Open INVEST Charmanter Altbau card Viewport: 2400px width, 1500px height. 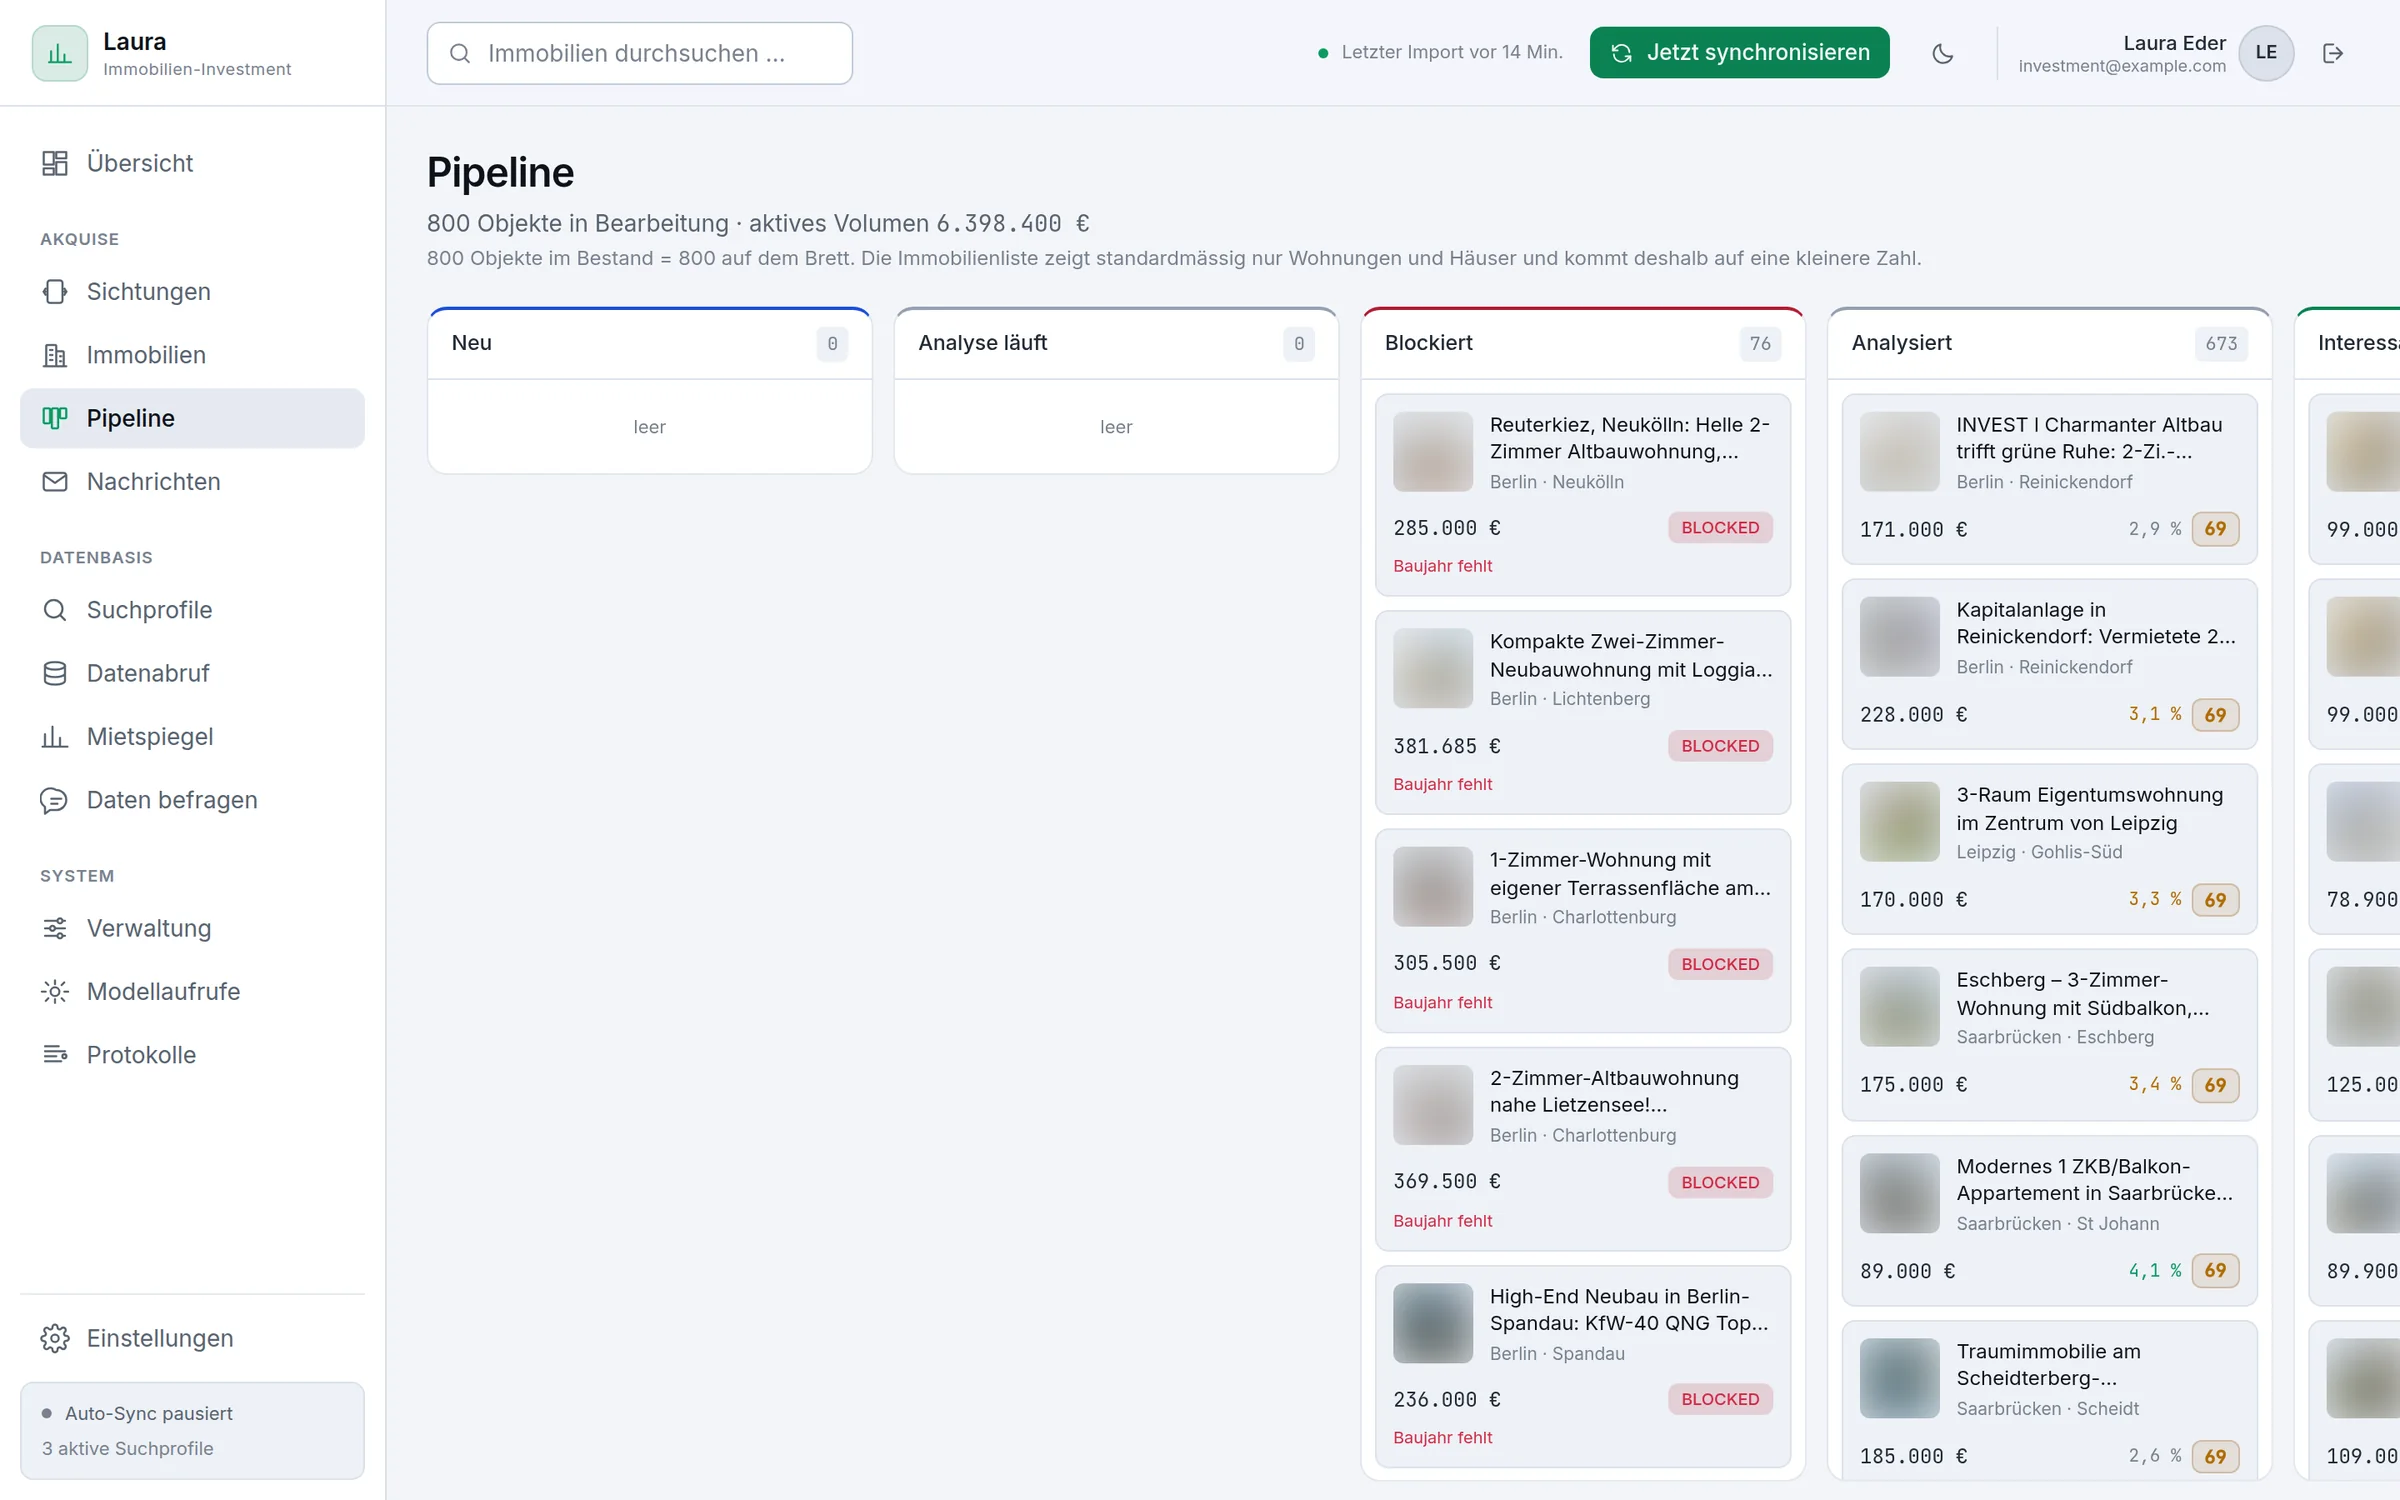click(2049, 478)
